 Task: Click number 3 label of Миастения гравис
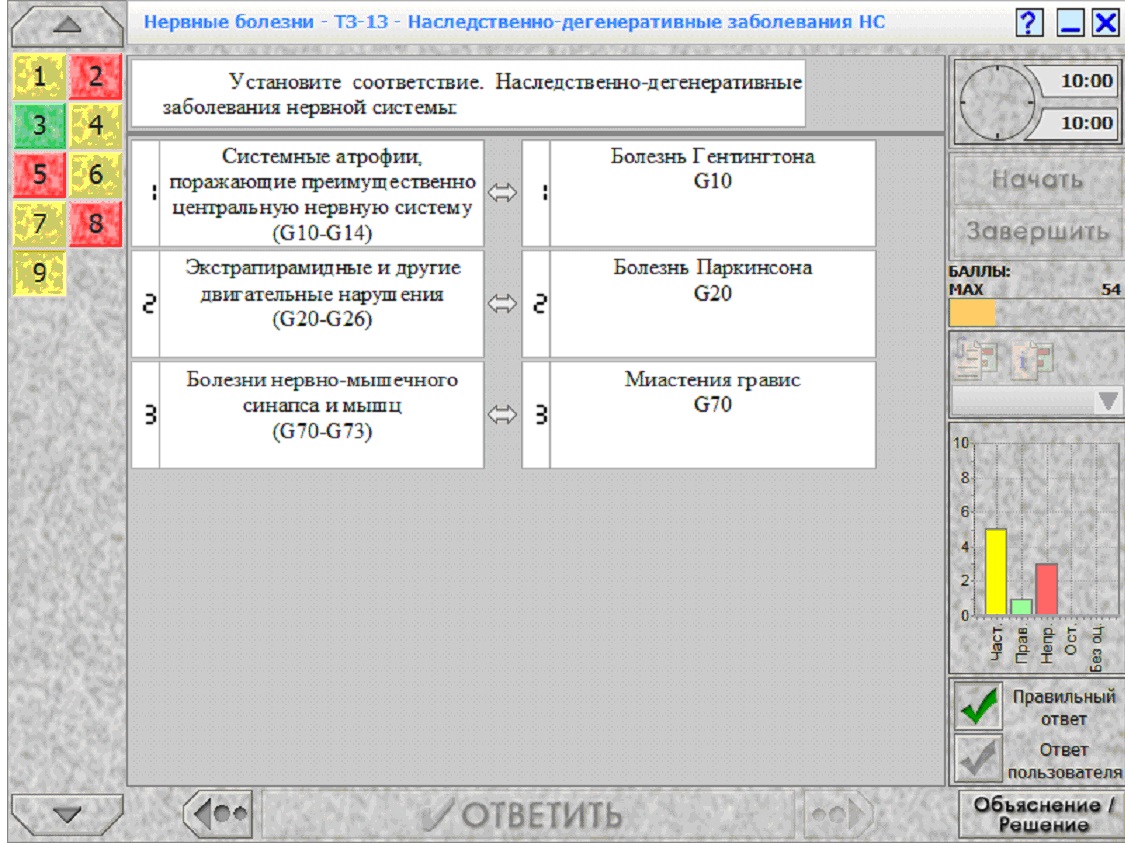pos(537,415)
